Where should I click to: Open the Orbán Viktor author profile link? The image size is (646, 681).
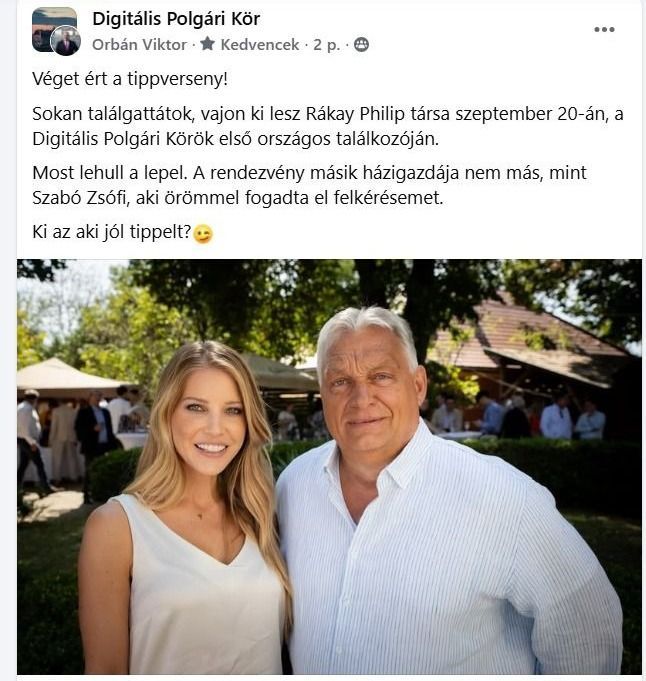coord(139,44)
